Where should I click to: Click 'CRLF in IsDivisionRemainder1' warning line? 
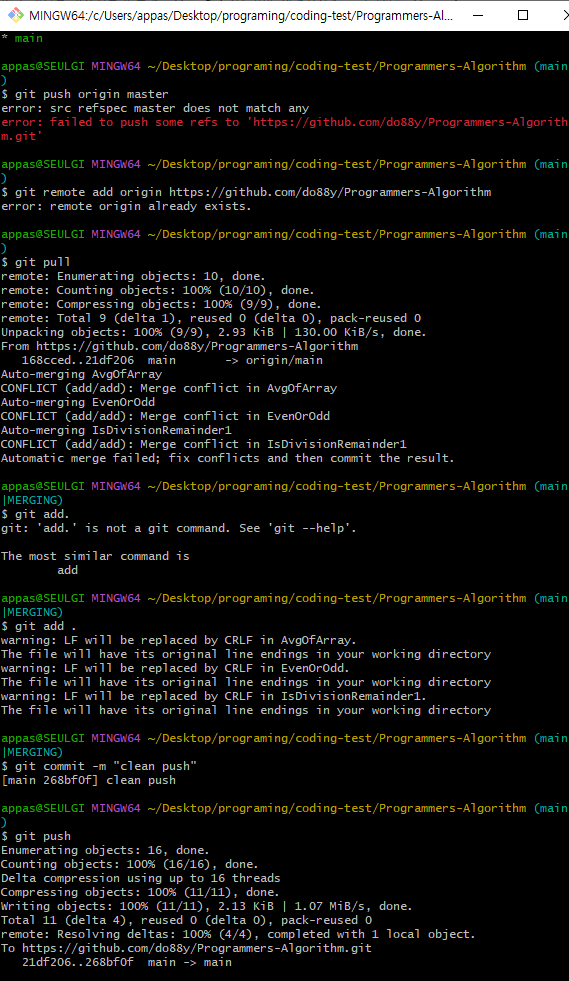click(213, 696)
